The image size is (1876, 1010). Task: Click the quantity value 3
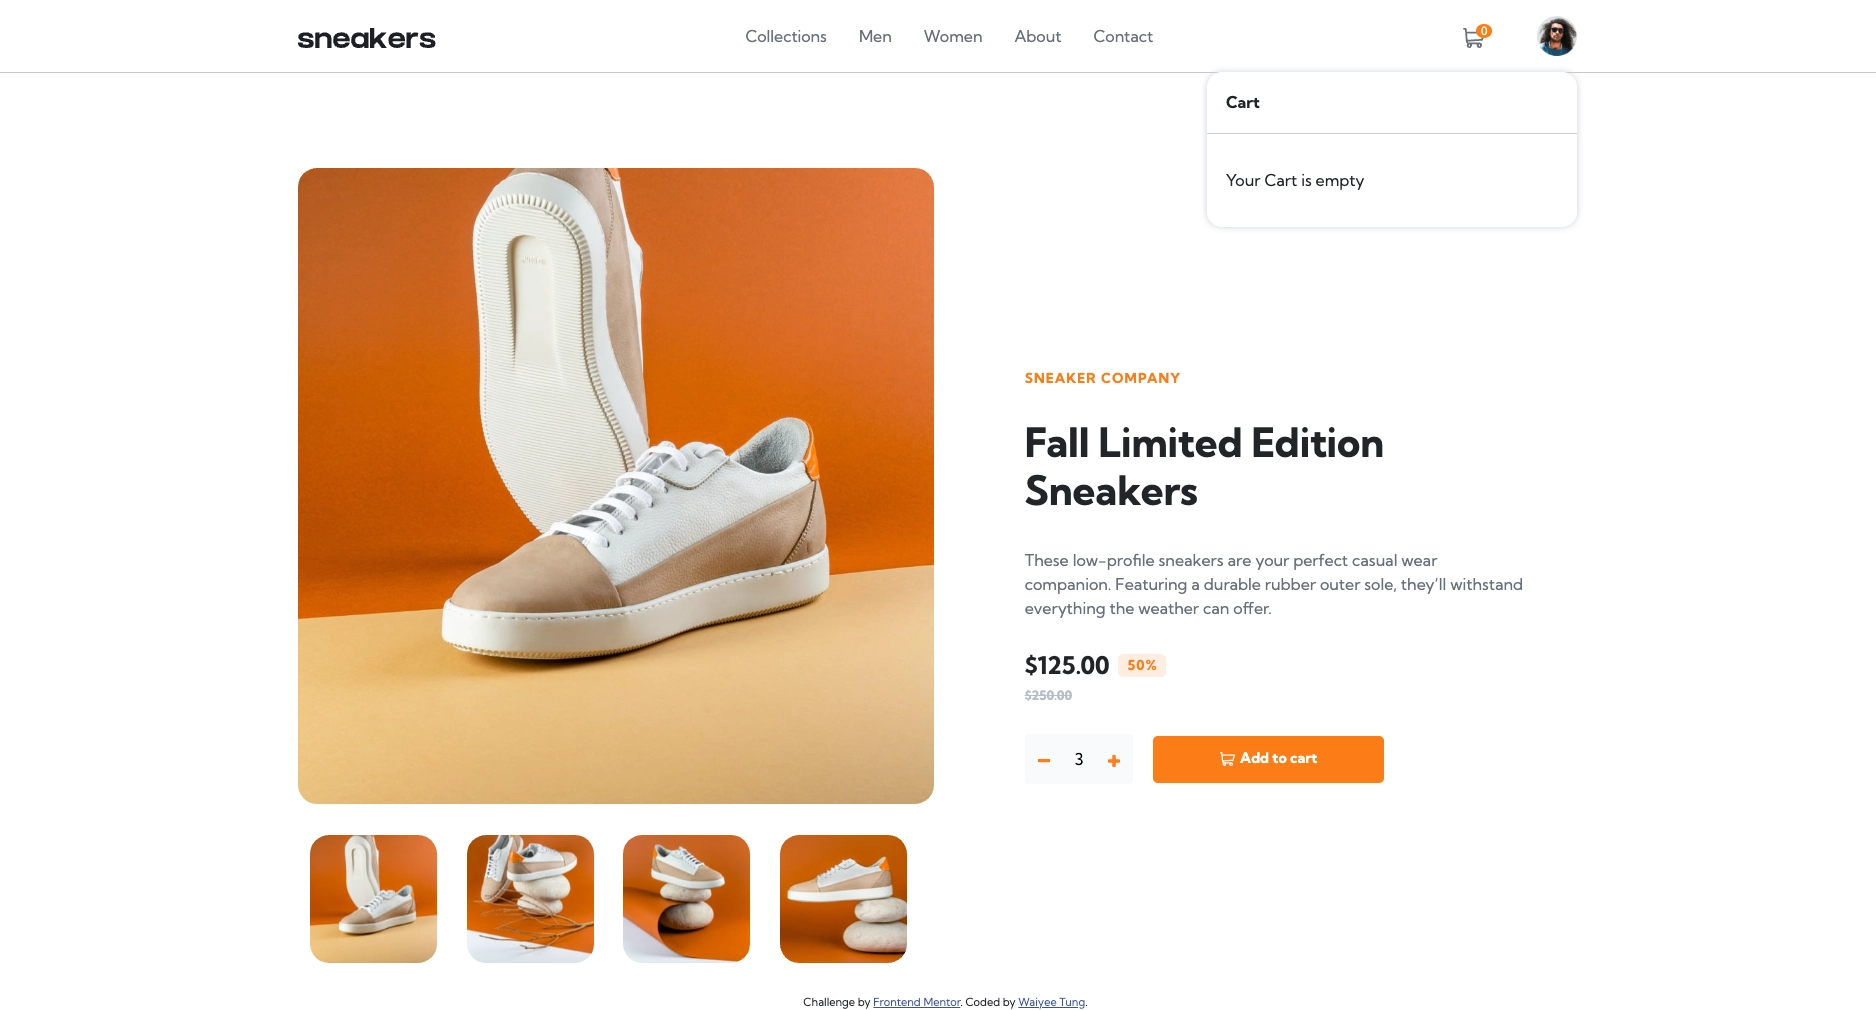[1079, 760]
